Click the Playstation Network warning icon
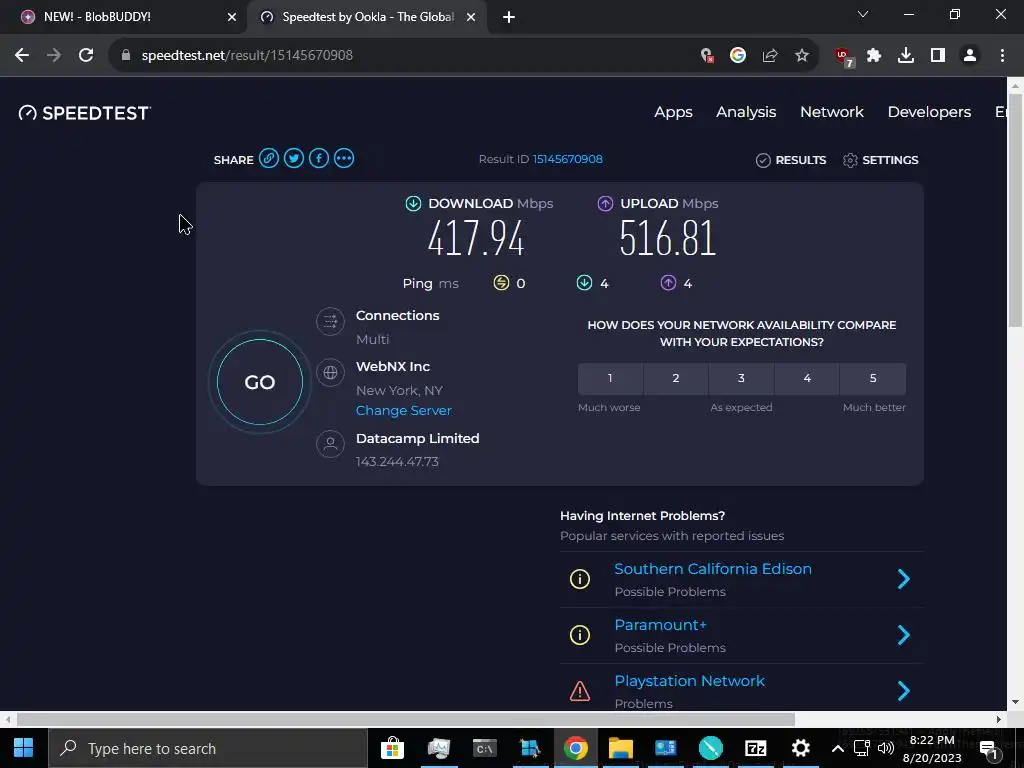The height and width of the screenshot is (768, 1024). point(580,691)
